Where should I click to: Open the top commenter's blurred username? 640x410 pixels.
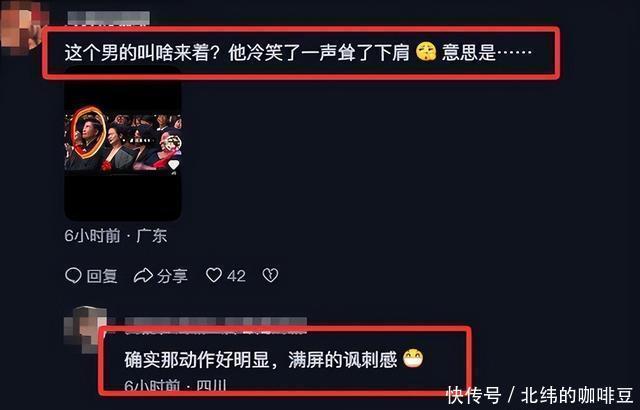(109, 19)
